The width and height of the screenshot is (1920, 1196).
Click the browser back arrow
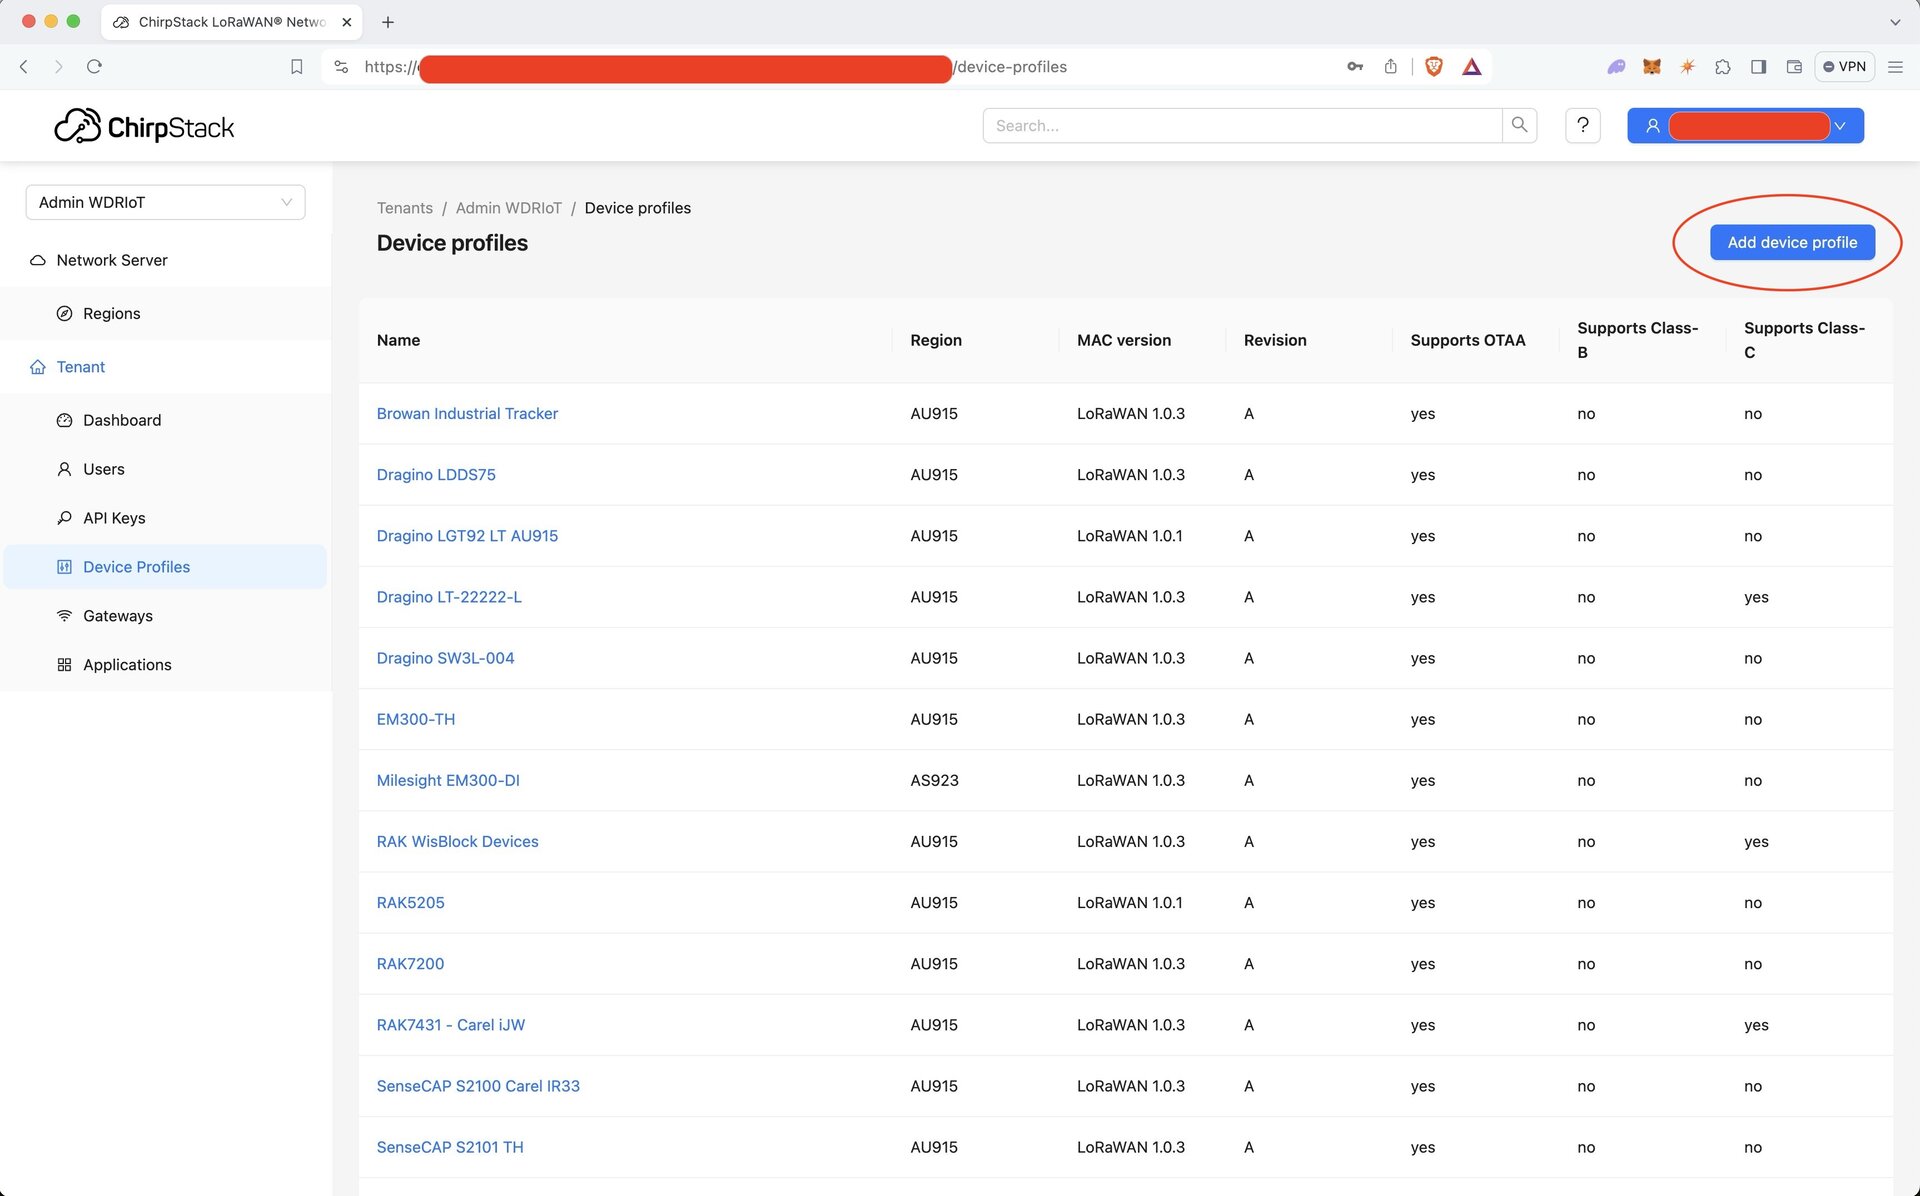[x=24, y=67]
